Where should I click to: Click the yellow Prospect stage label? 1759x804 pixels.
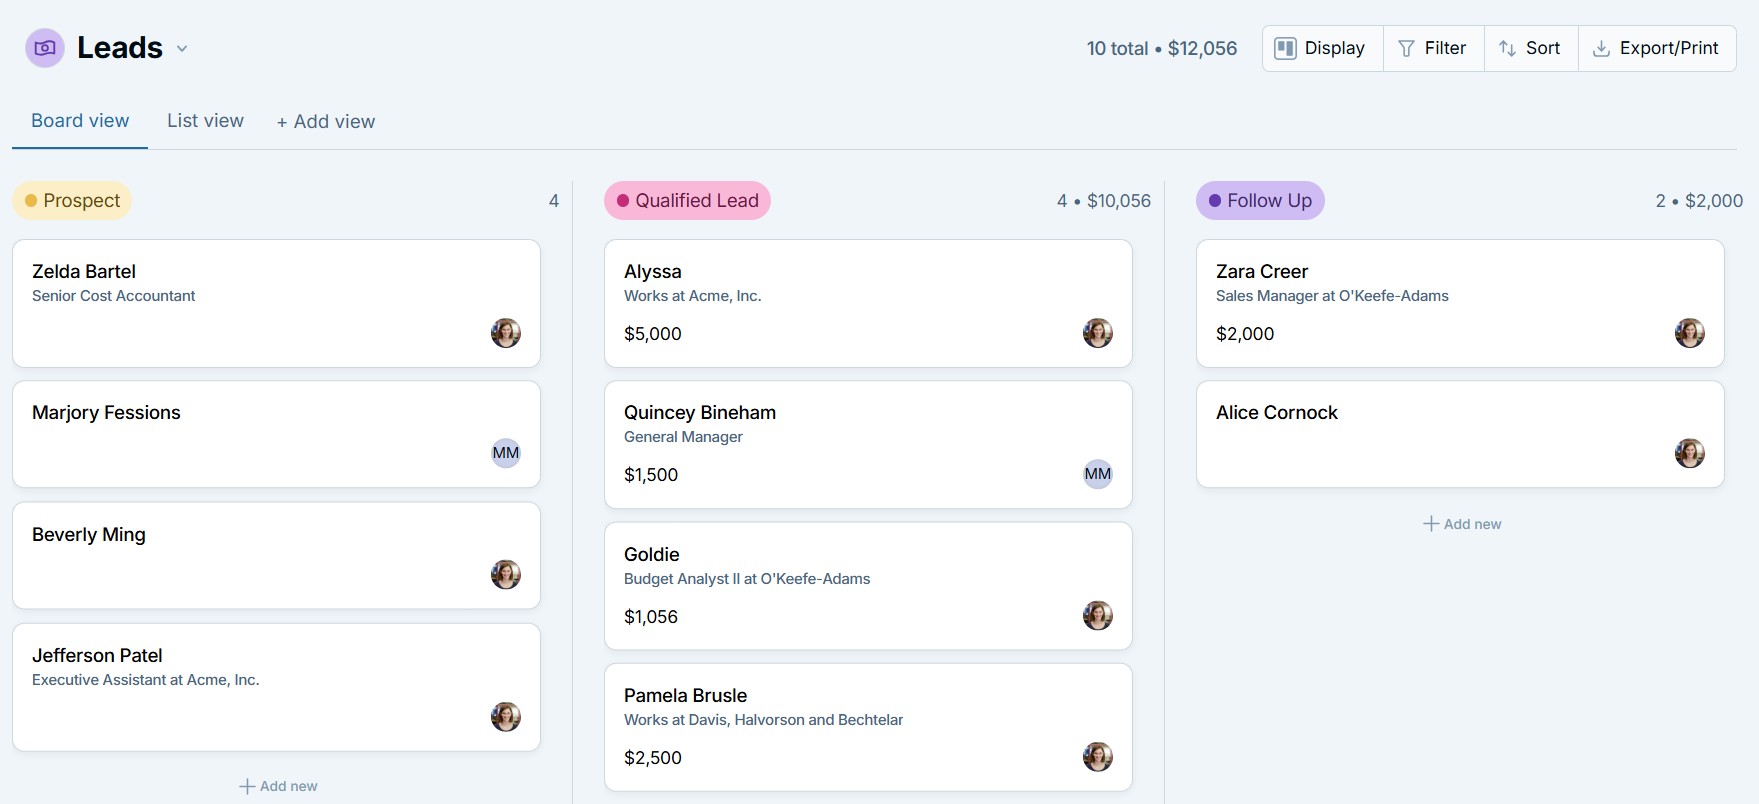[72, 200]
